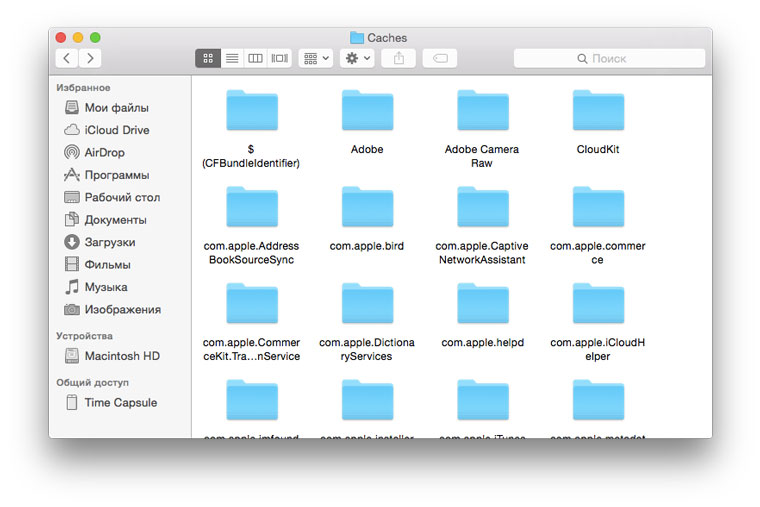Open the gear action menu
Viewport: 760px width, 507px height.
357,59
